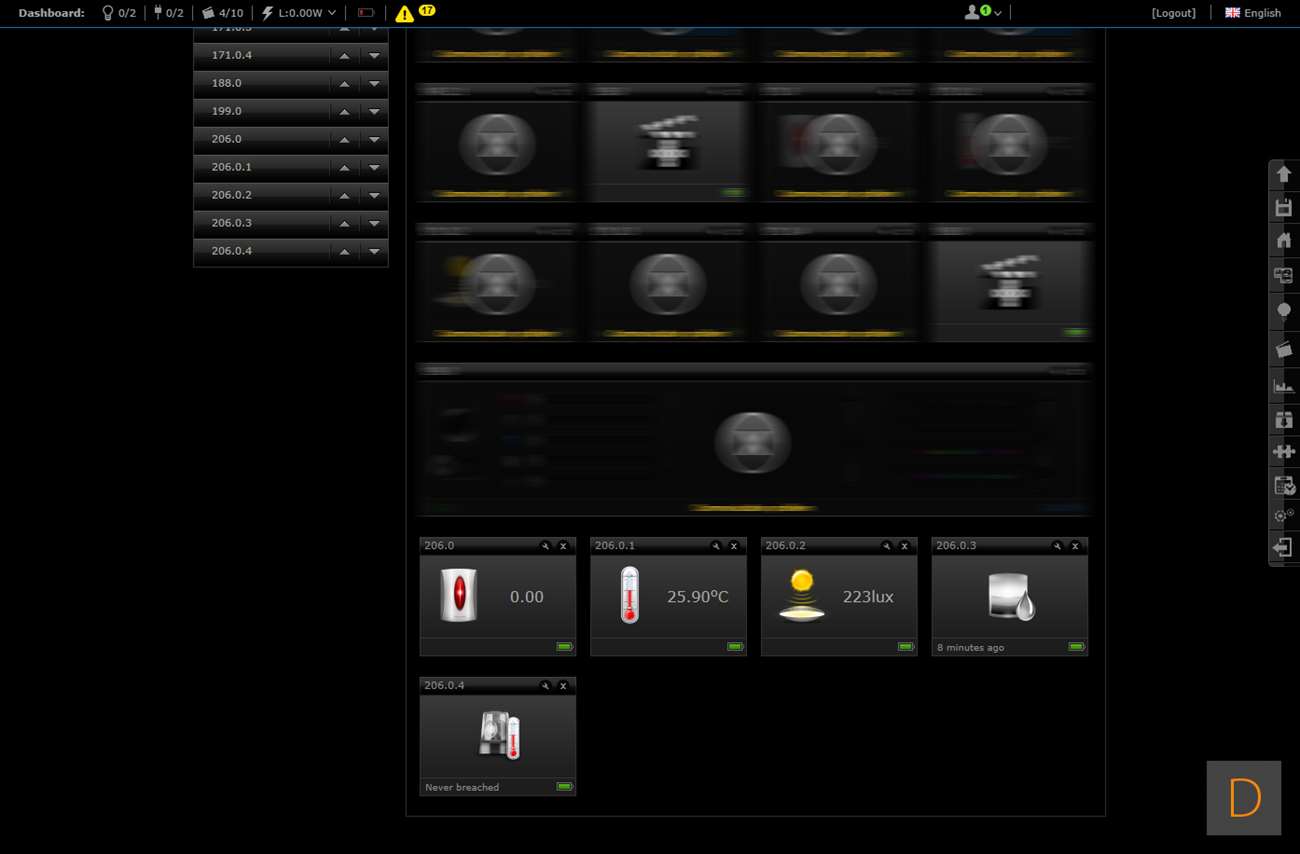Click the Logout link
The height and width of the screenshot is (854, 1300).
tap(1173, 13)
